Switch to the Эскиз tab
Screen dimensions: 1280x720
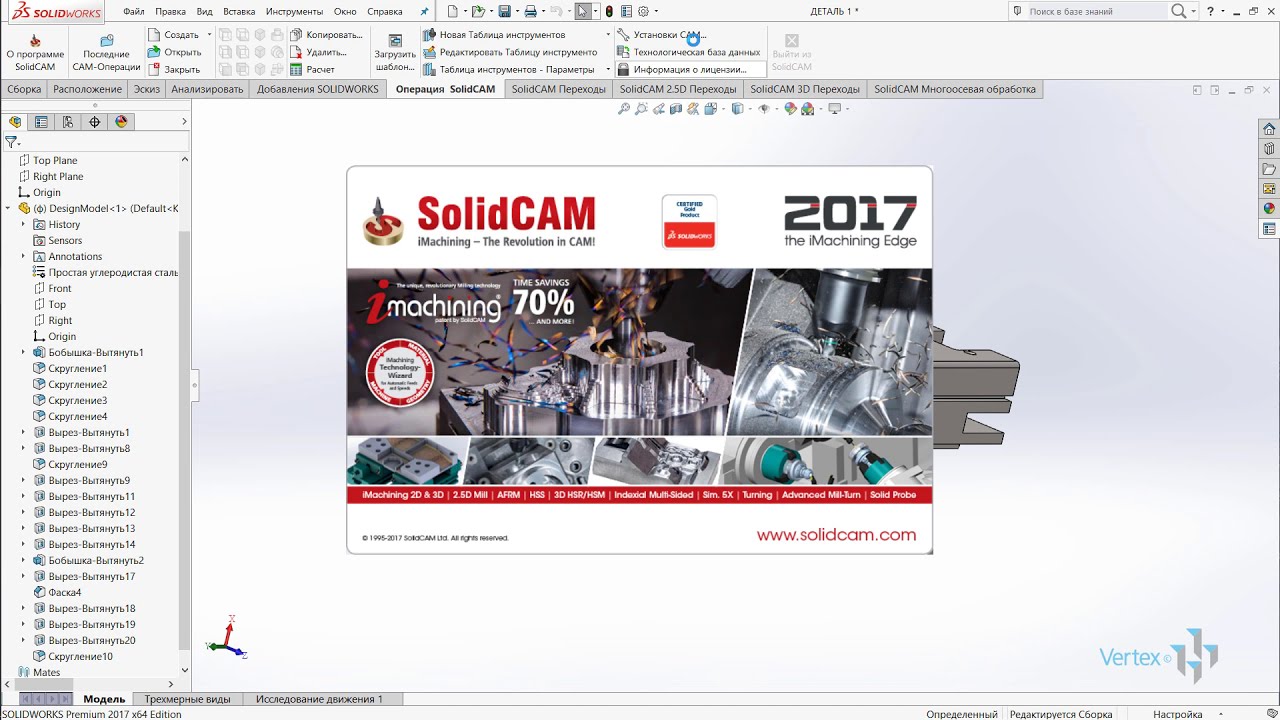click(x=147, y=89)
